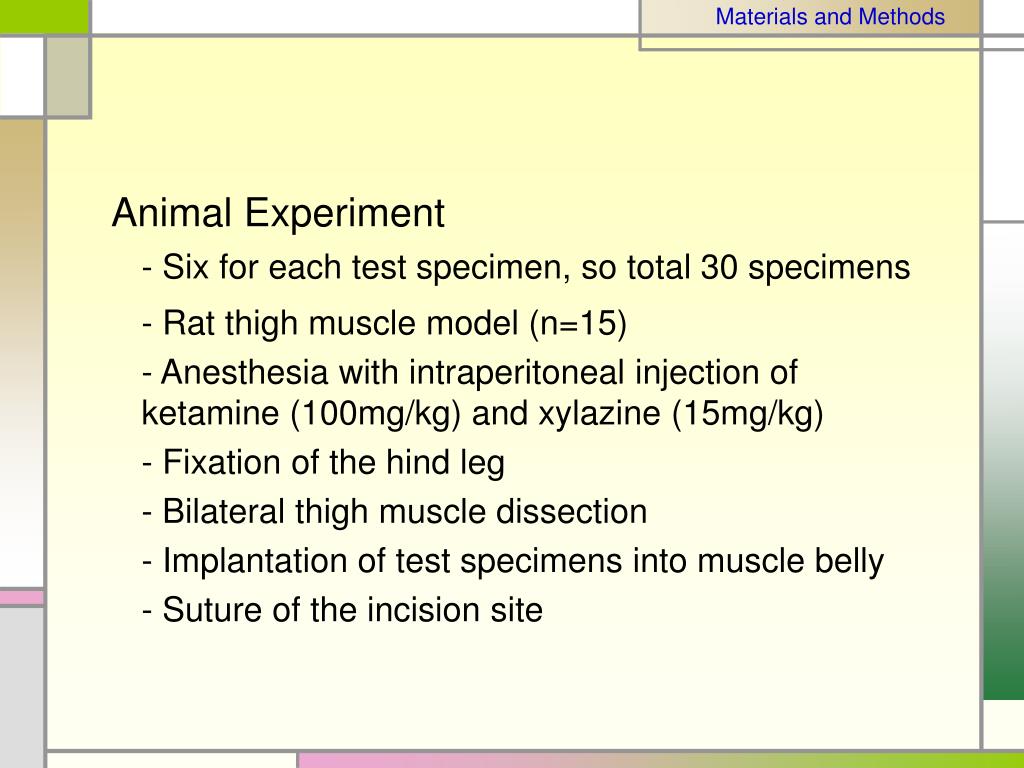Click the ketamine and xylazine dosage line

pos(483,413)
